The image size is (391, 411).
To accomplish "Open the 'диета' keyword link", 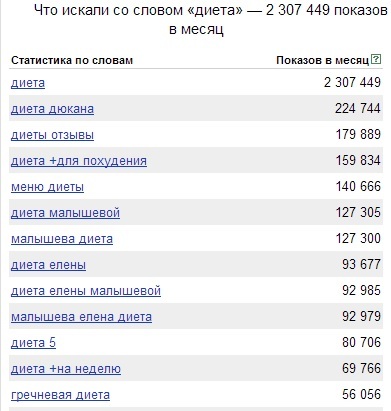I will 28,83.
